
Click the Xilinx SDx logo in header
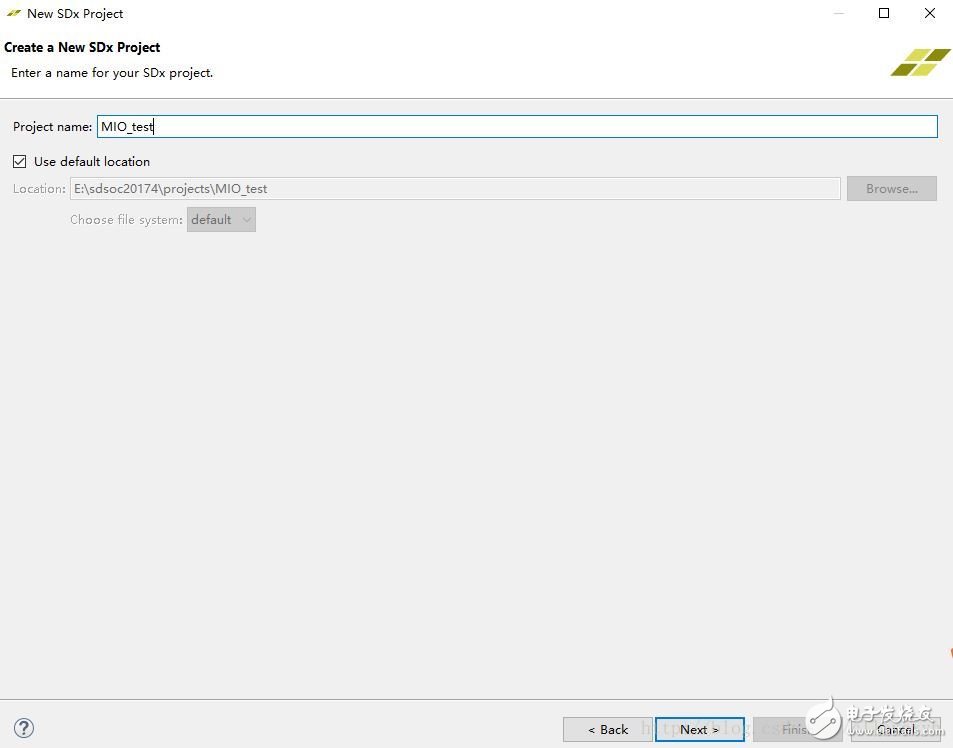(920, 62)
